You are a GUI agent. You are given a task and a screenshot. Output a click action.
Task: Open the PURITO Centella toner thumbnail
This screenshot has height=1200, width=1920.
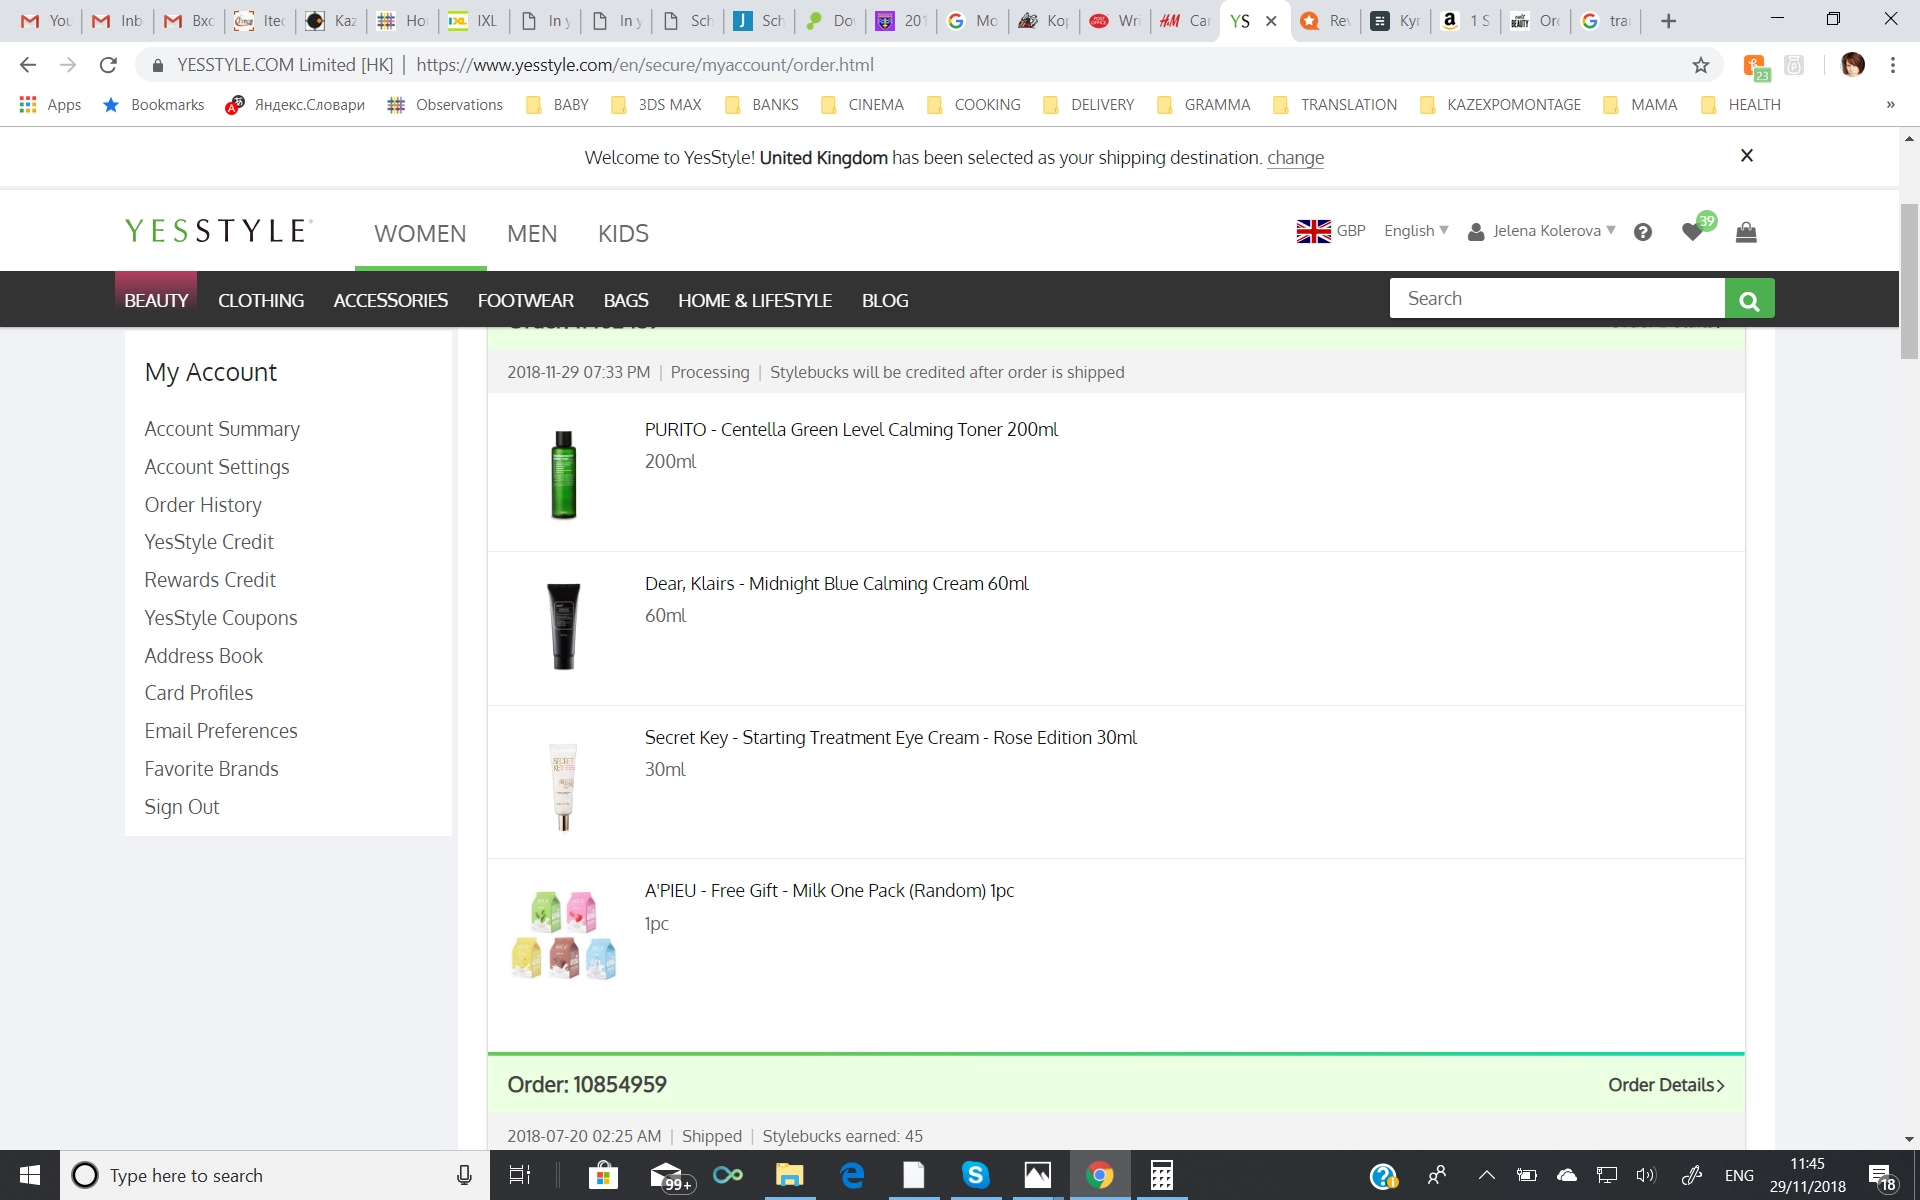tap(564, 474)
